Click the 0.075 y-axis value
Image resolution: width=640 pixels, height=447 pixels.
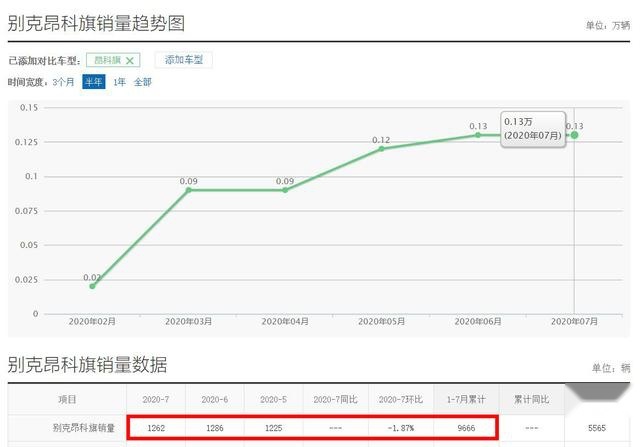point(27,211)
